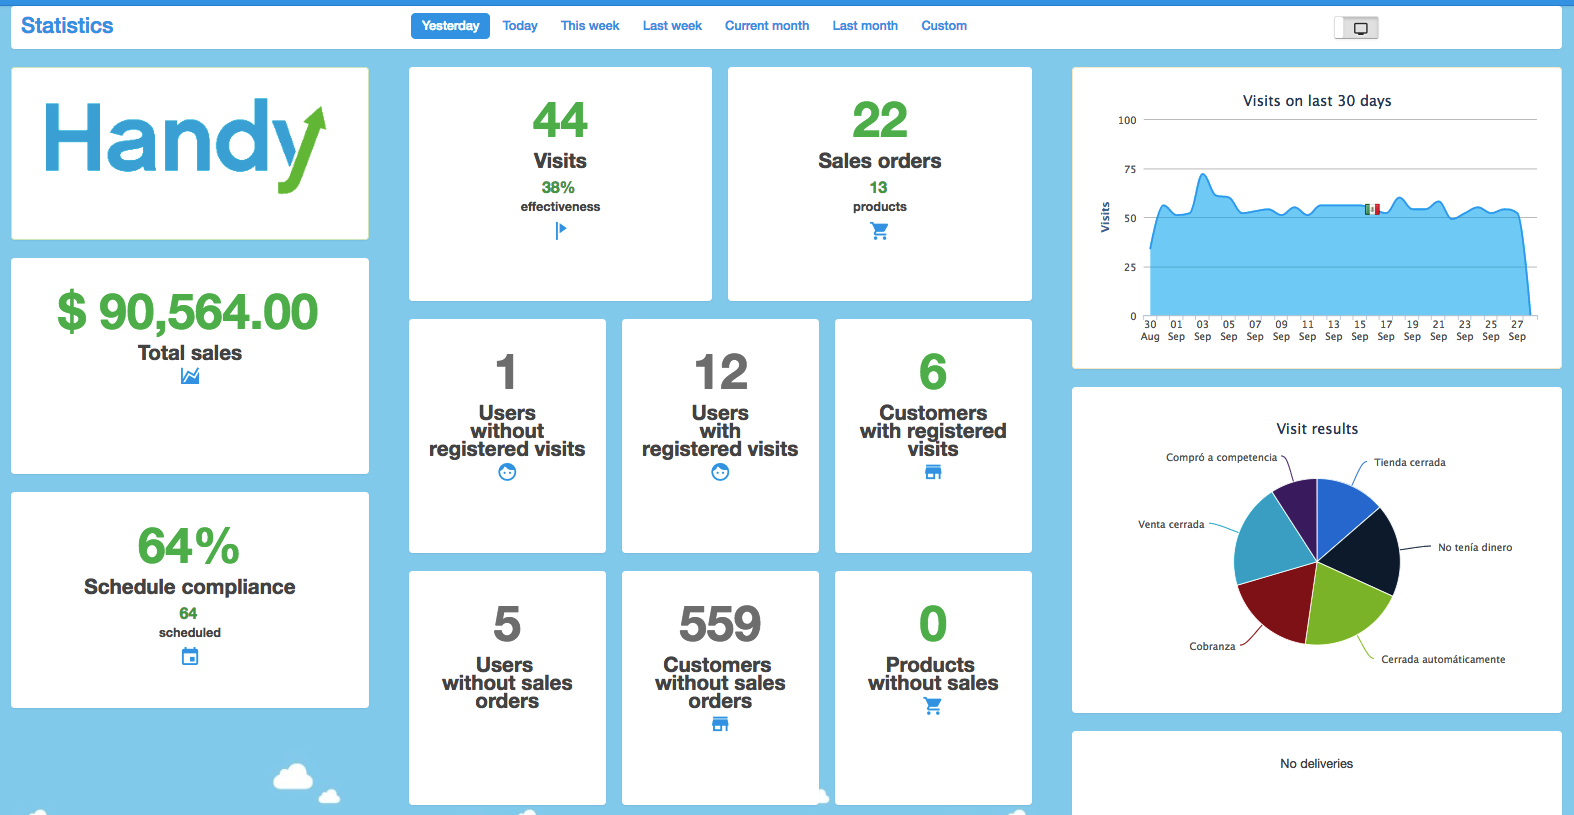Viewport: 1574px width, 815px height.
Task: Click the 6 customers with registered visits number
Action: (x=933, y=372)
